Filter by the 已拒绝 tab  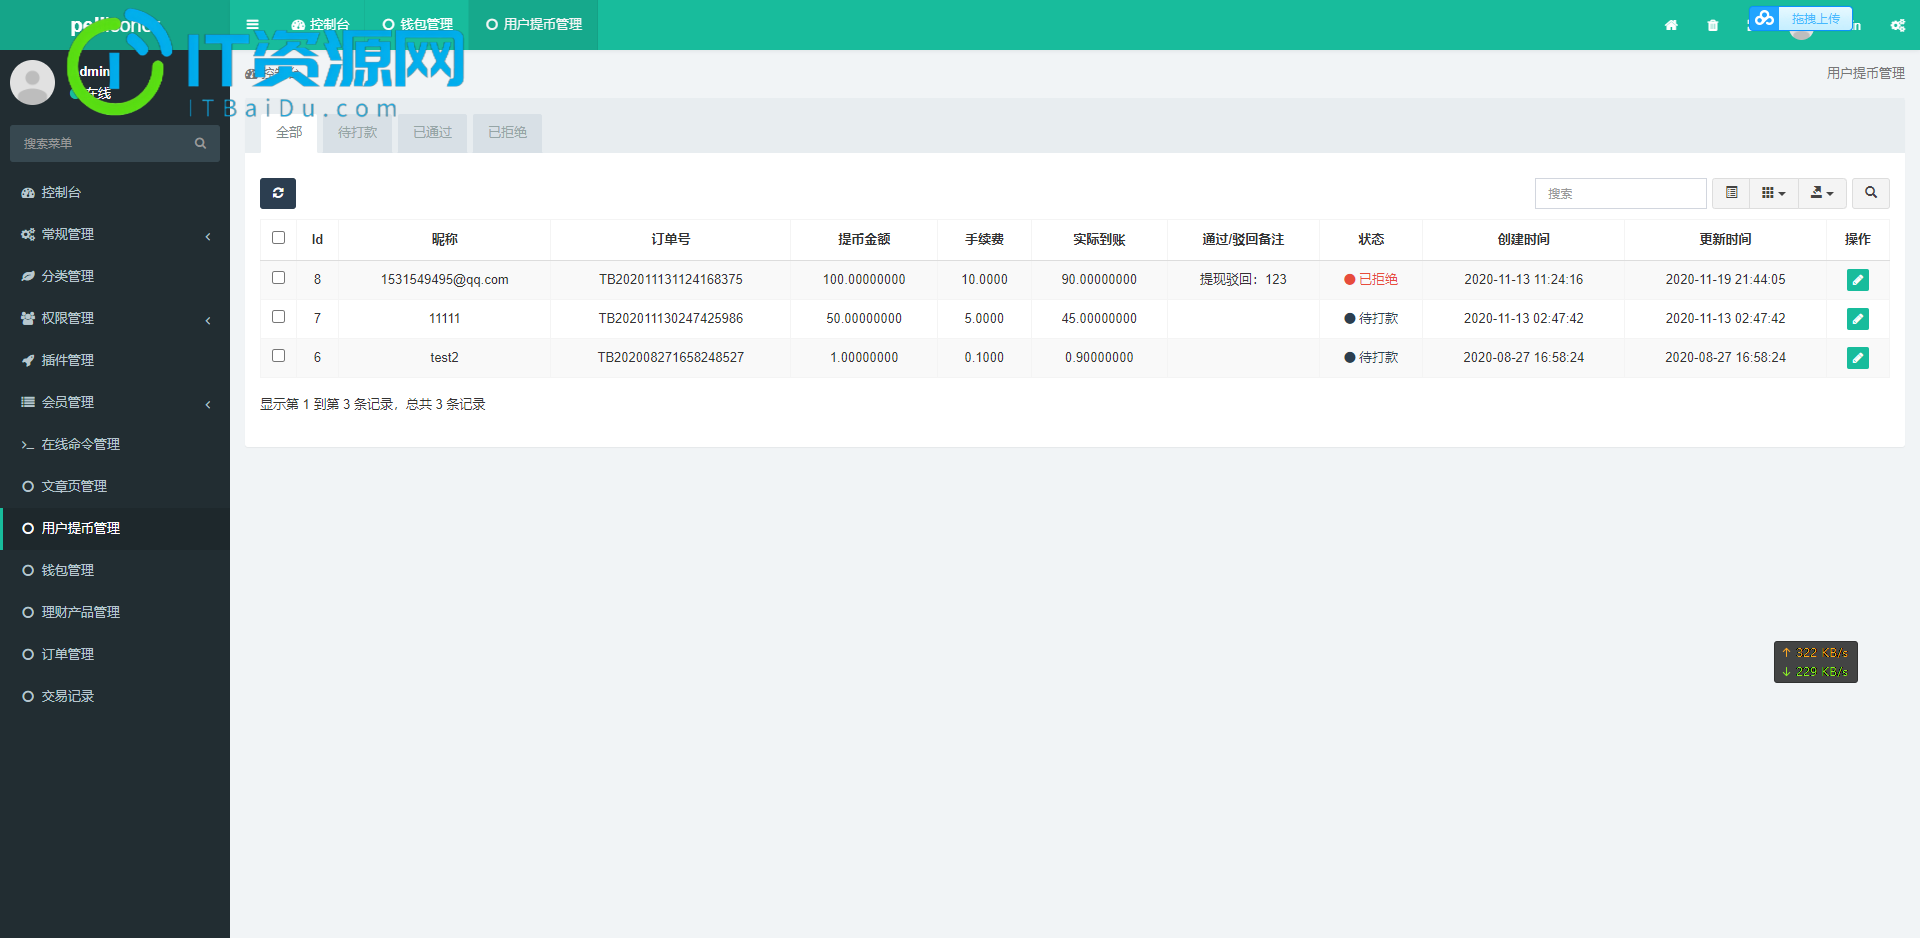(x=507, y=132)
